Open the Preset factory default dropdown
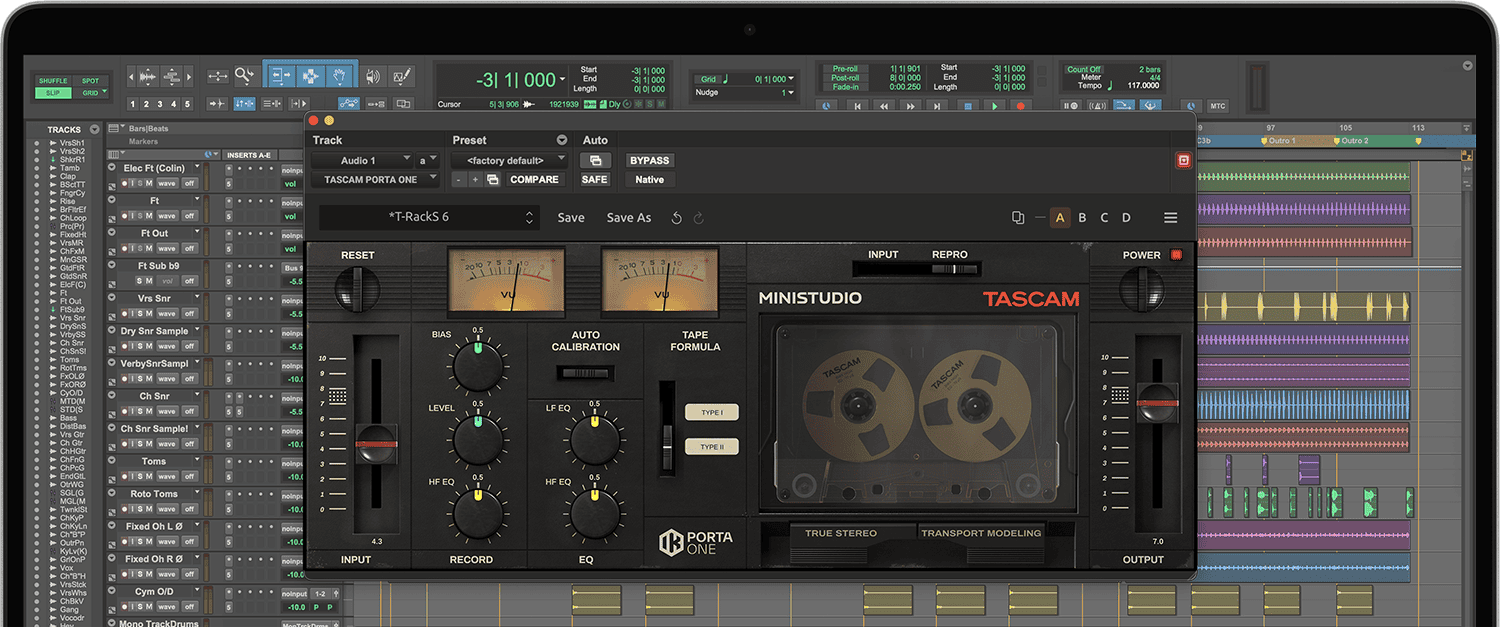Image resolution: width=1500 pixels, height=627 pixels. pos(508,160)
